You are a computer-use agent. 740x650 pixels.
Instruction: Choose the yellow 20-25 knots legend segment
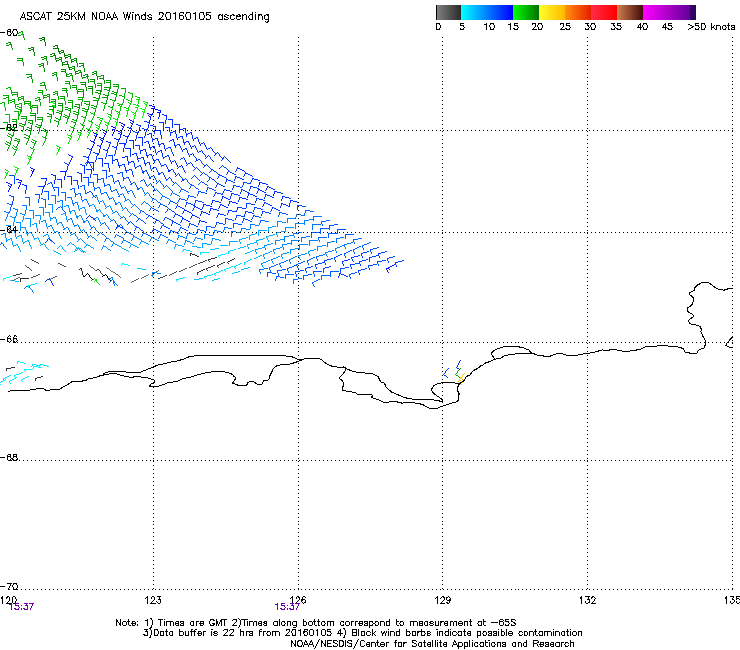click(552, 12)
